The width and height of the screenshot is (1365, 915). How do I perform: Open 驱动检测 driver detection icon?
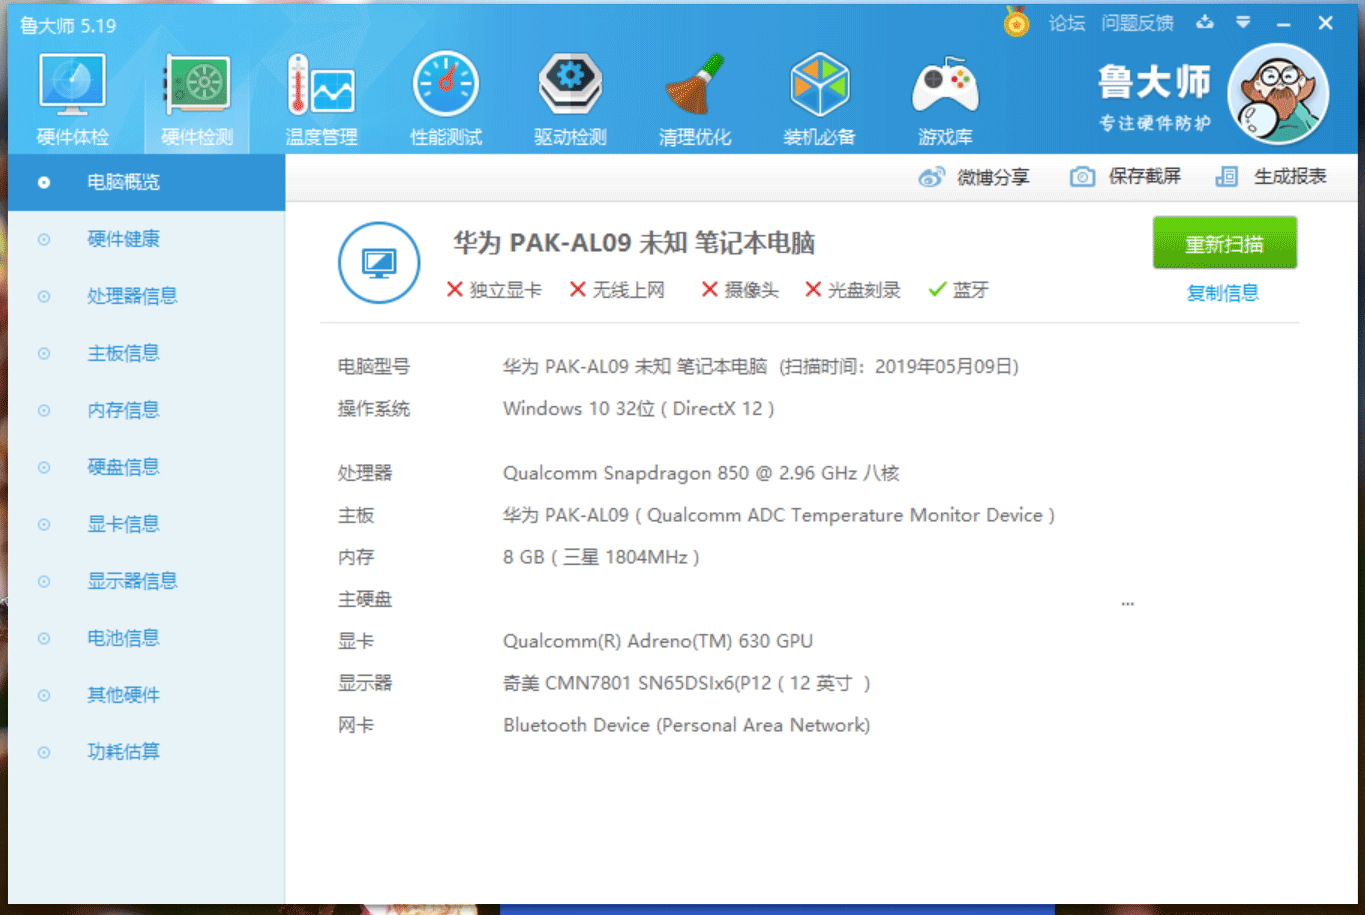(570, 98)
